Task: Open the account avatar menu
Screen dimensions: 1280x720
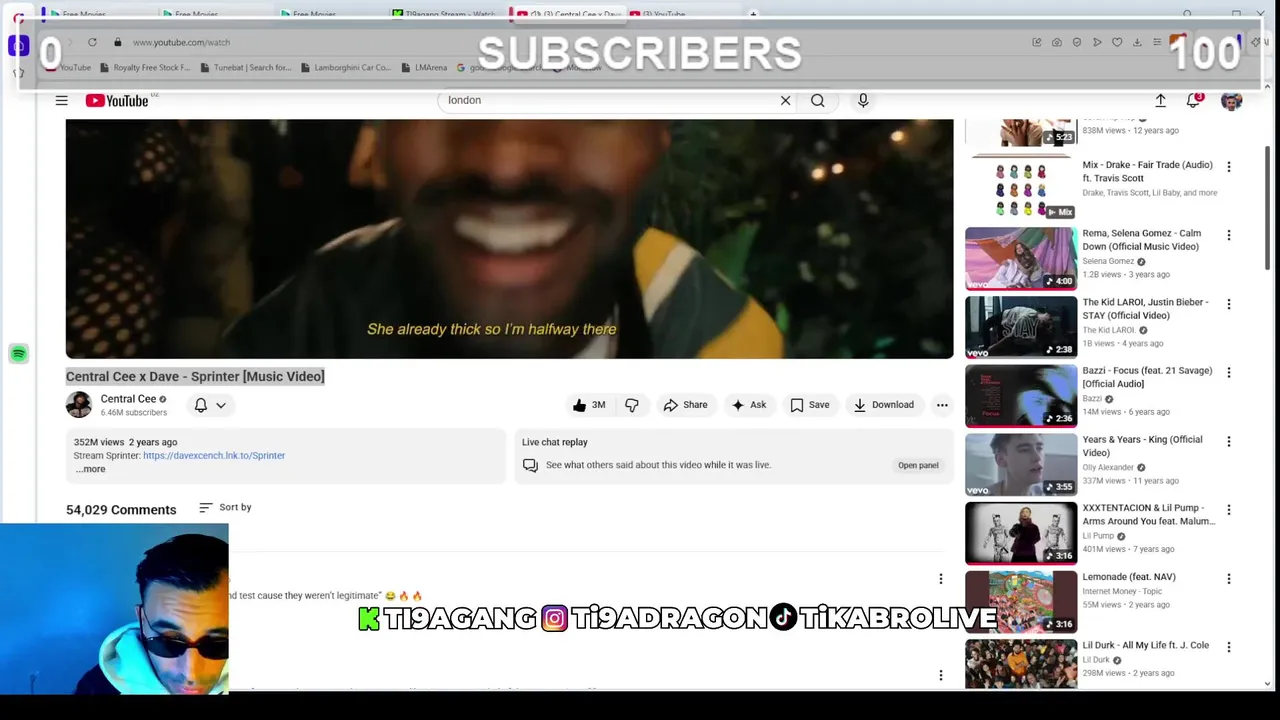Action: pyautogui.click(x=1231, y=101)
